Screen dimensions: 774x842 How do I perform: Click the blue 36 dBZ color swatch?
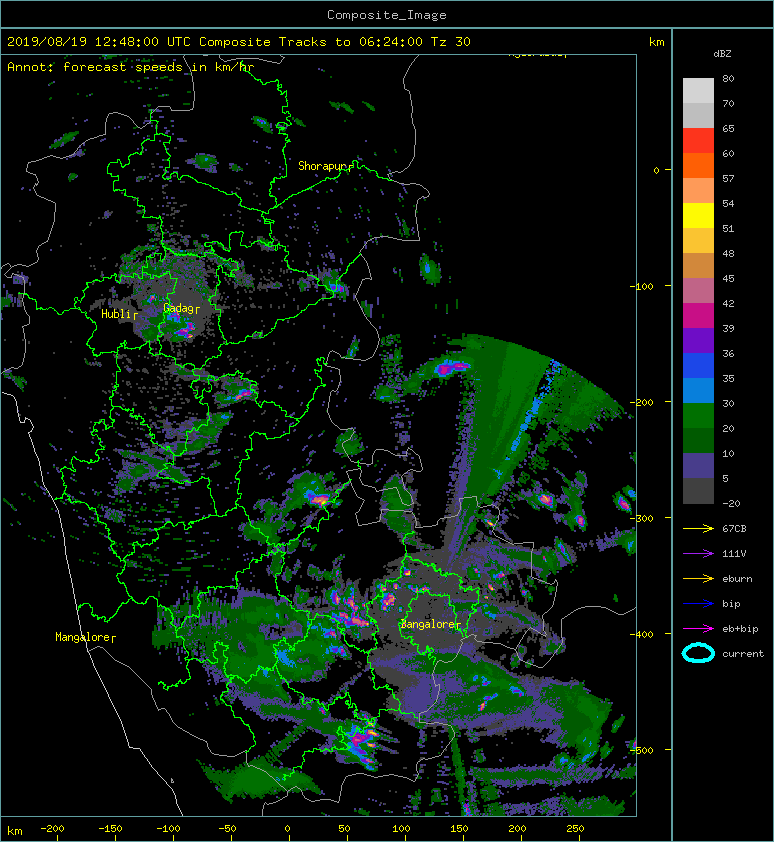coord(698,366)
